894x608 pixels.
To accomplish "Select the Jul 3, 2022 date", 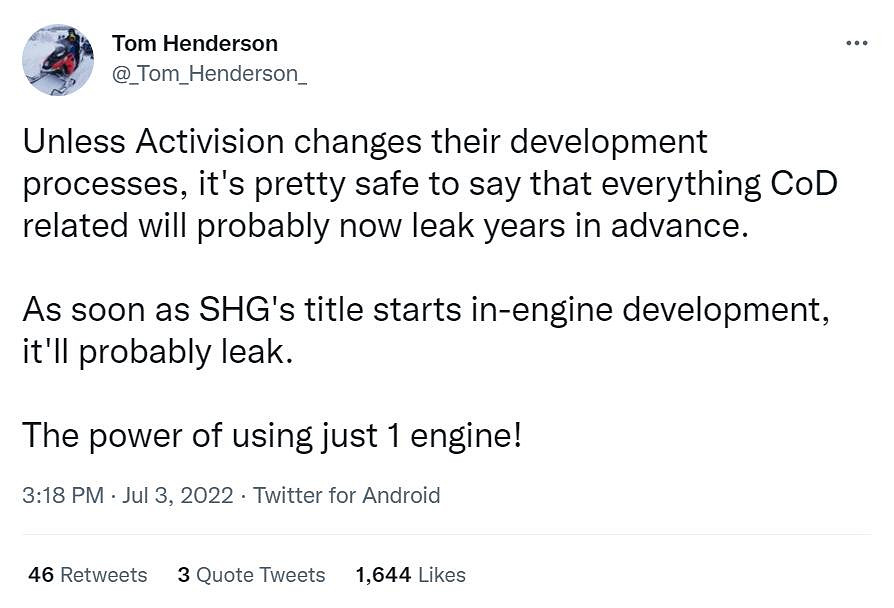I will point(178,495).
